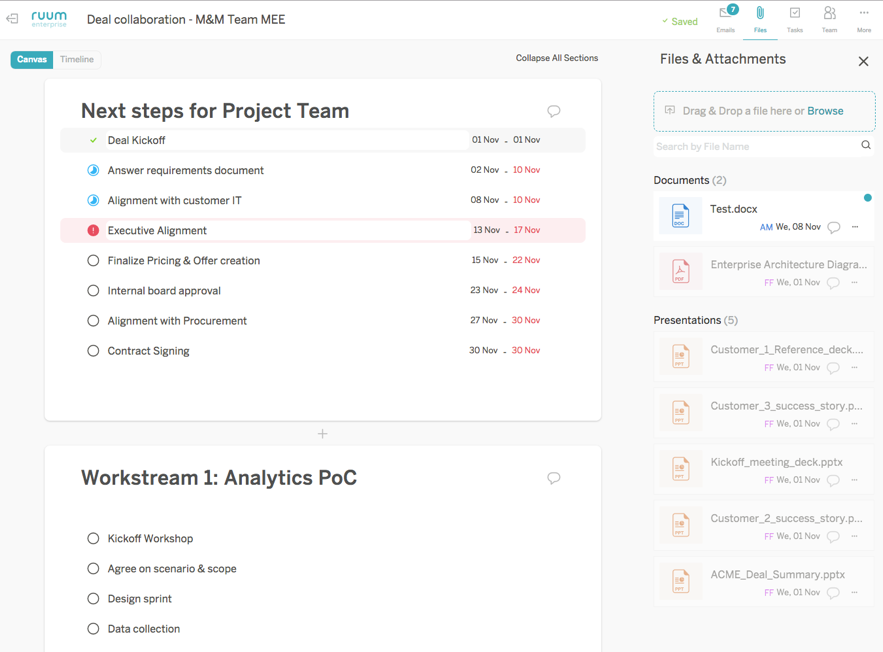883x652 pixels.
Task: Click the search magnifier in Files & Attachments
Action: 865,145
